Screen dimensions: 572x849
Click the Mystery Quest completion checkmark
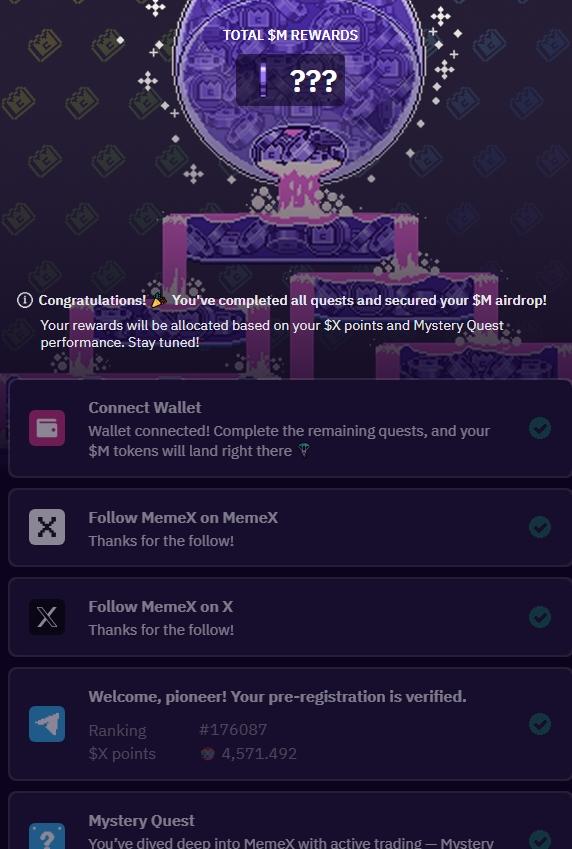pyautogui.click(x=540, y=840)
